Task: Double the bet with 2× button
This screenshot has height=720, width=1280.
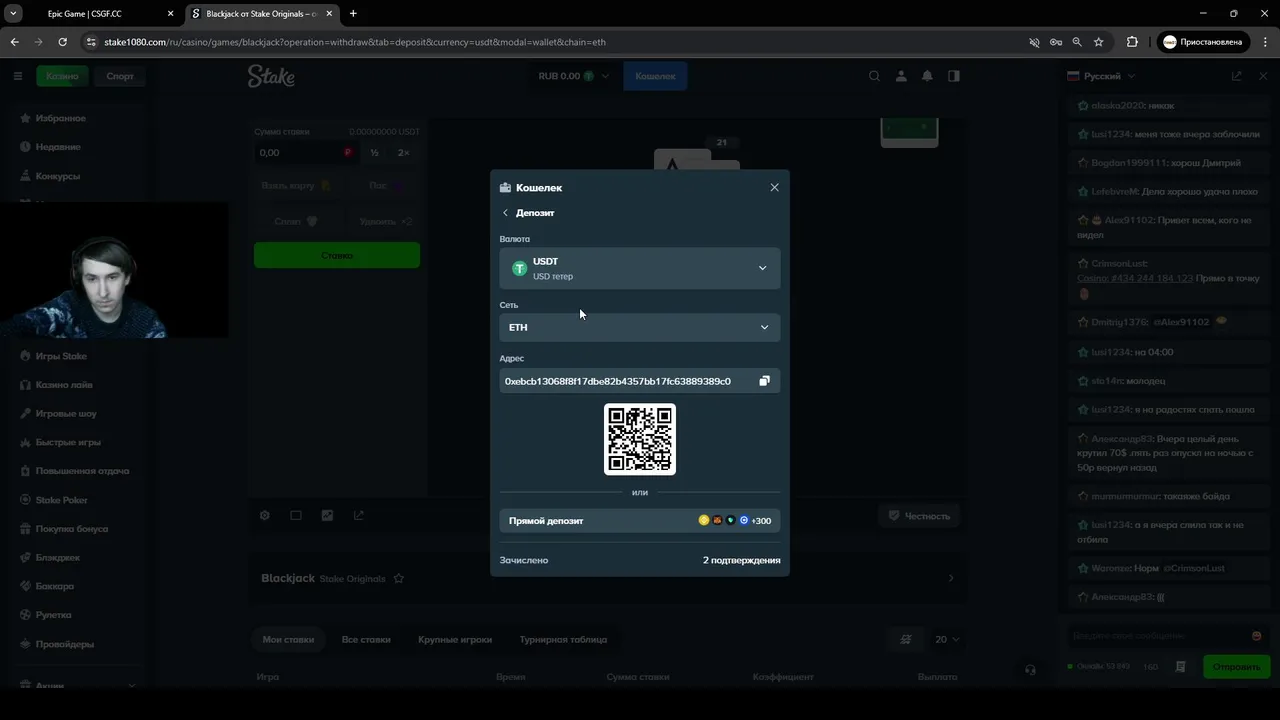Action: pos(403,153)
